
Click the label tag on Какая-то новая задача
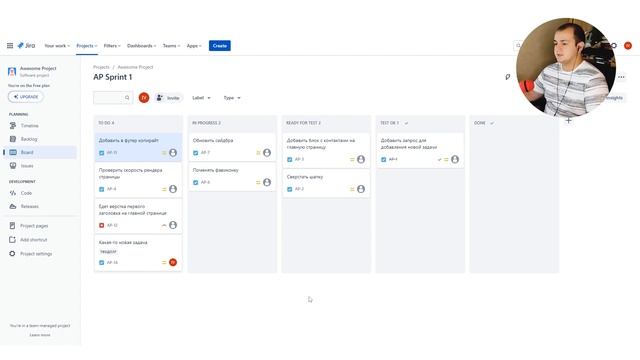coord(108,251)
